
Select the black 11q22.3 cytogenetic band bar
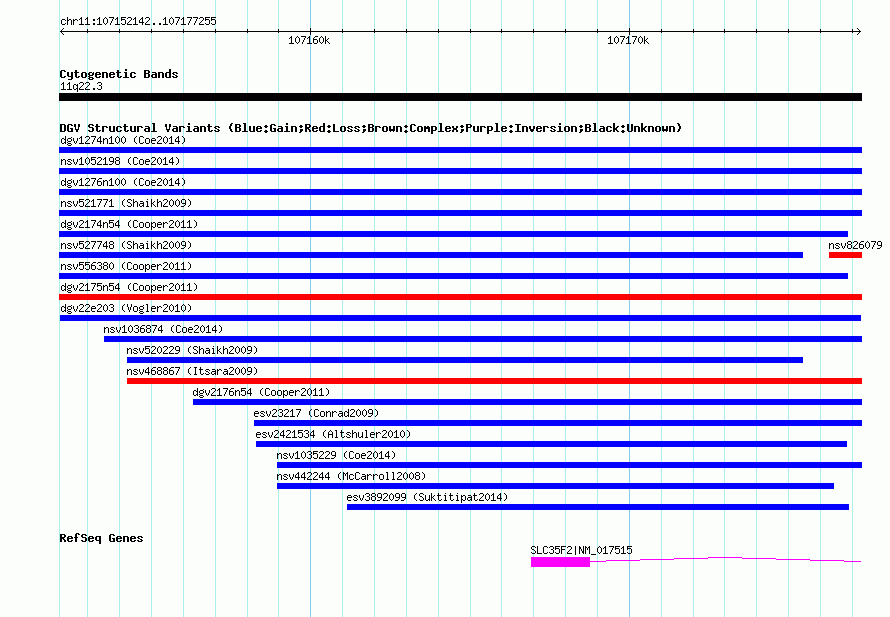[460, 97]
